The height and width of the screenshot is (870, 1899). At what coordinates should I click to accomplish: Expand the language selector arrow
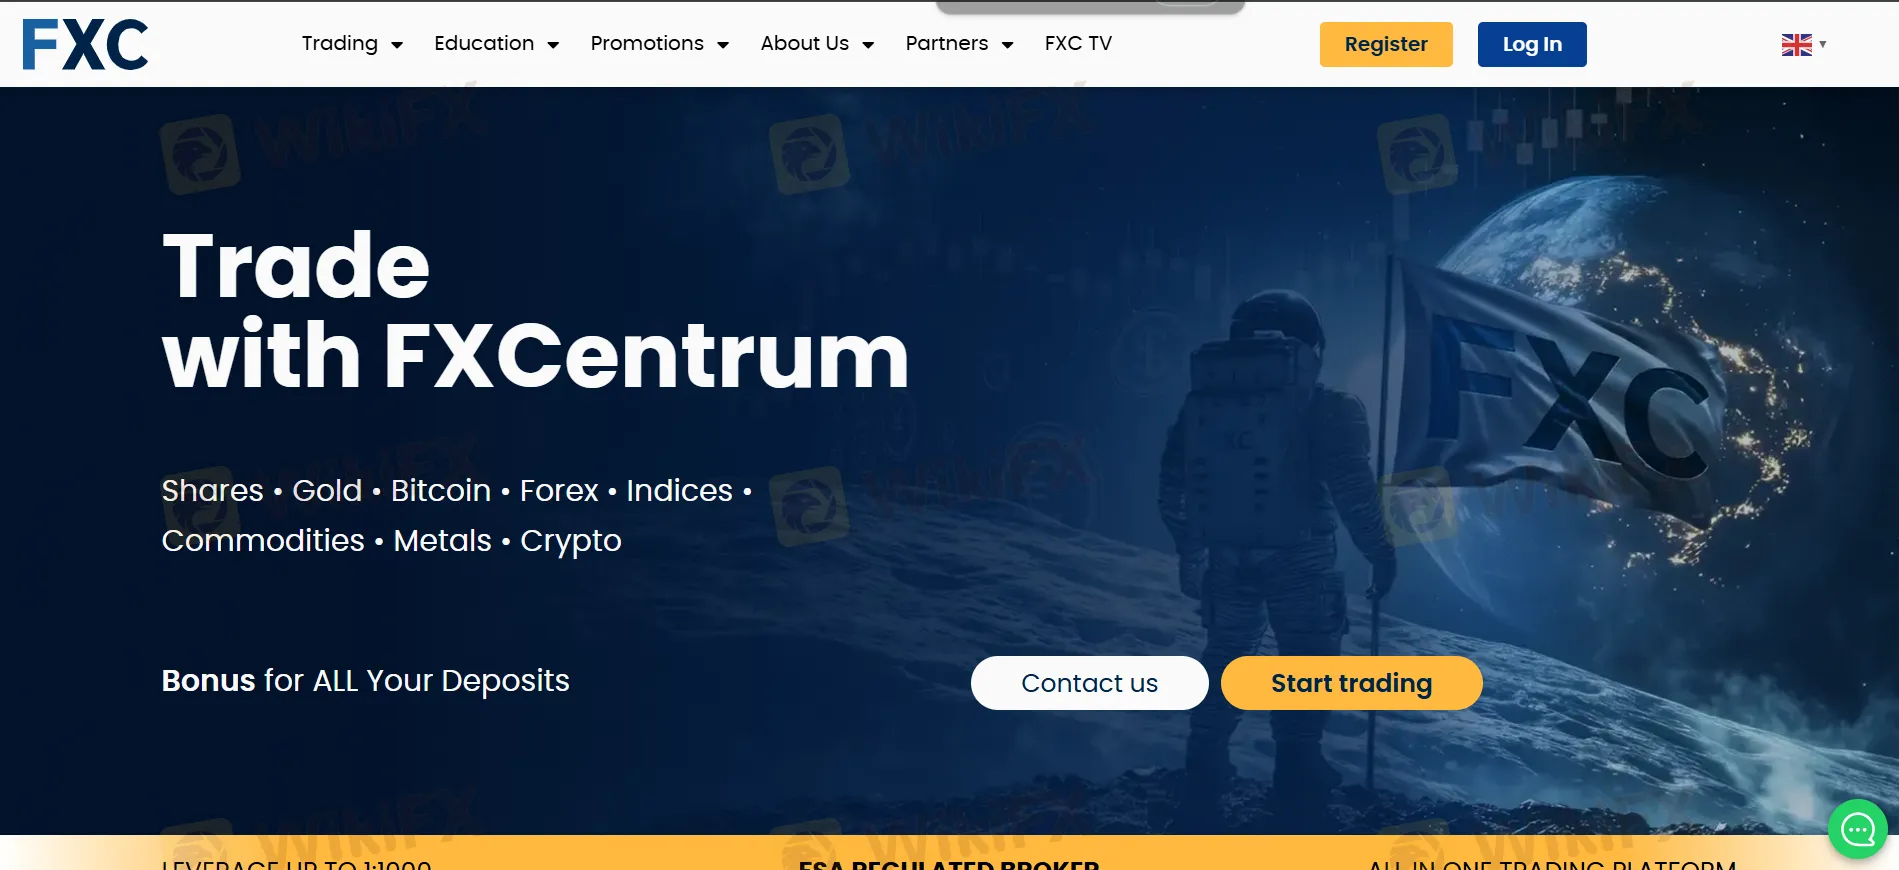(x=1823, y=44)
